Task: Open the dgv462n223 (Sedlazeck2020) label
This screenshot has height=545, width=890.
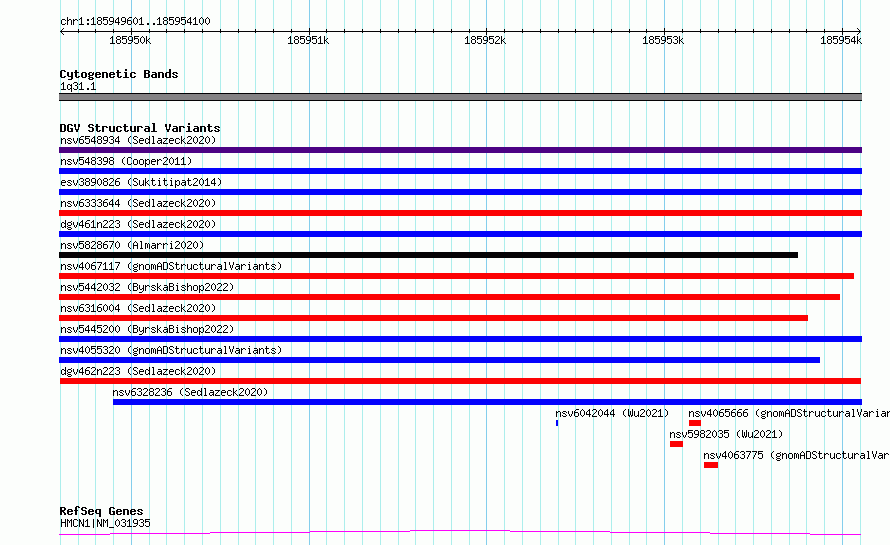Action: [x=138, y=371]
